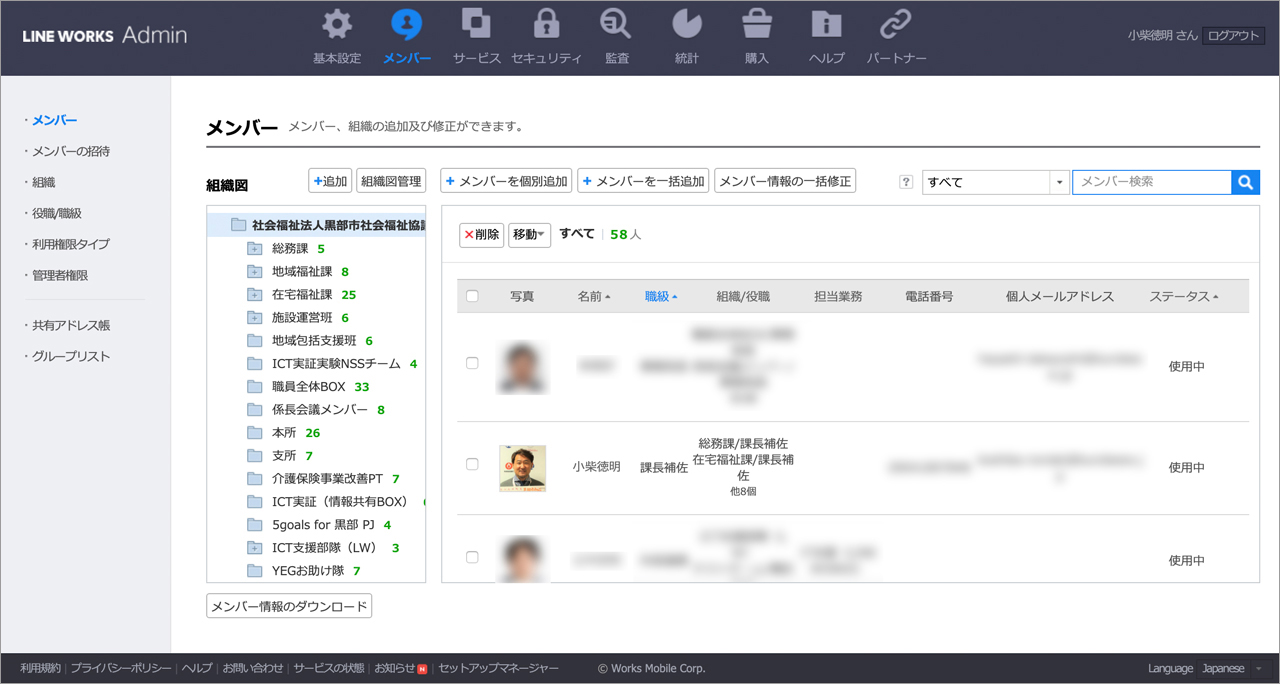Expand the 総務課 tree node
Screen dimensions: 1280x684
pyautogui.click(x=254, y=249)
